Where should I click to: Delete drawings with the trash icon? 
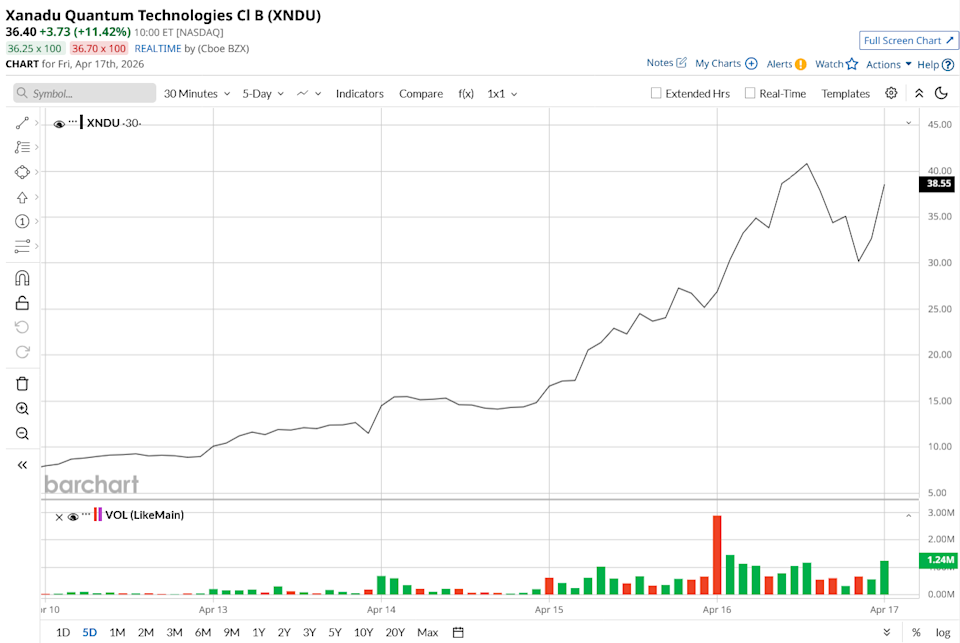(22, 384)
